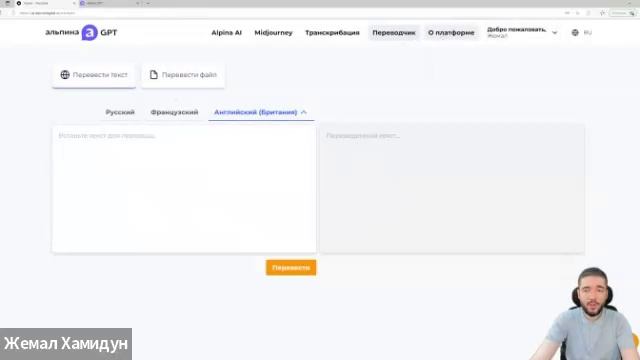The width and height of the screenshot is (640, 360).
Task: Click the browser address bar
Action: tap(286, 13)
